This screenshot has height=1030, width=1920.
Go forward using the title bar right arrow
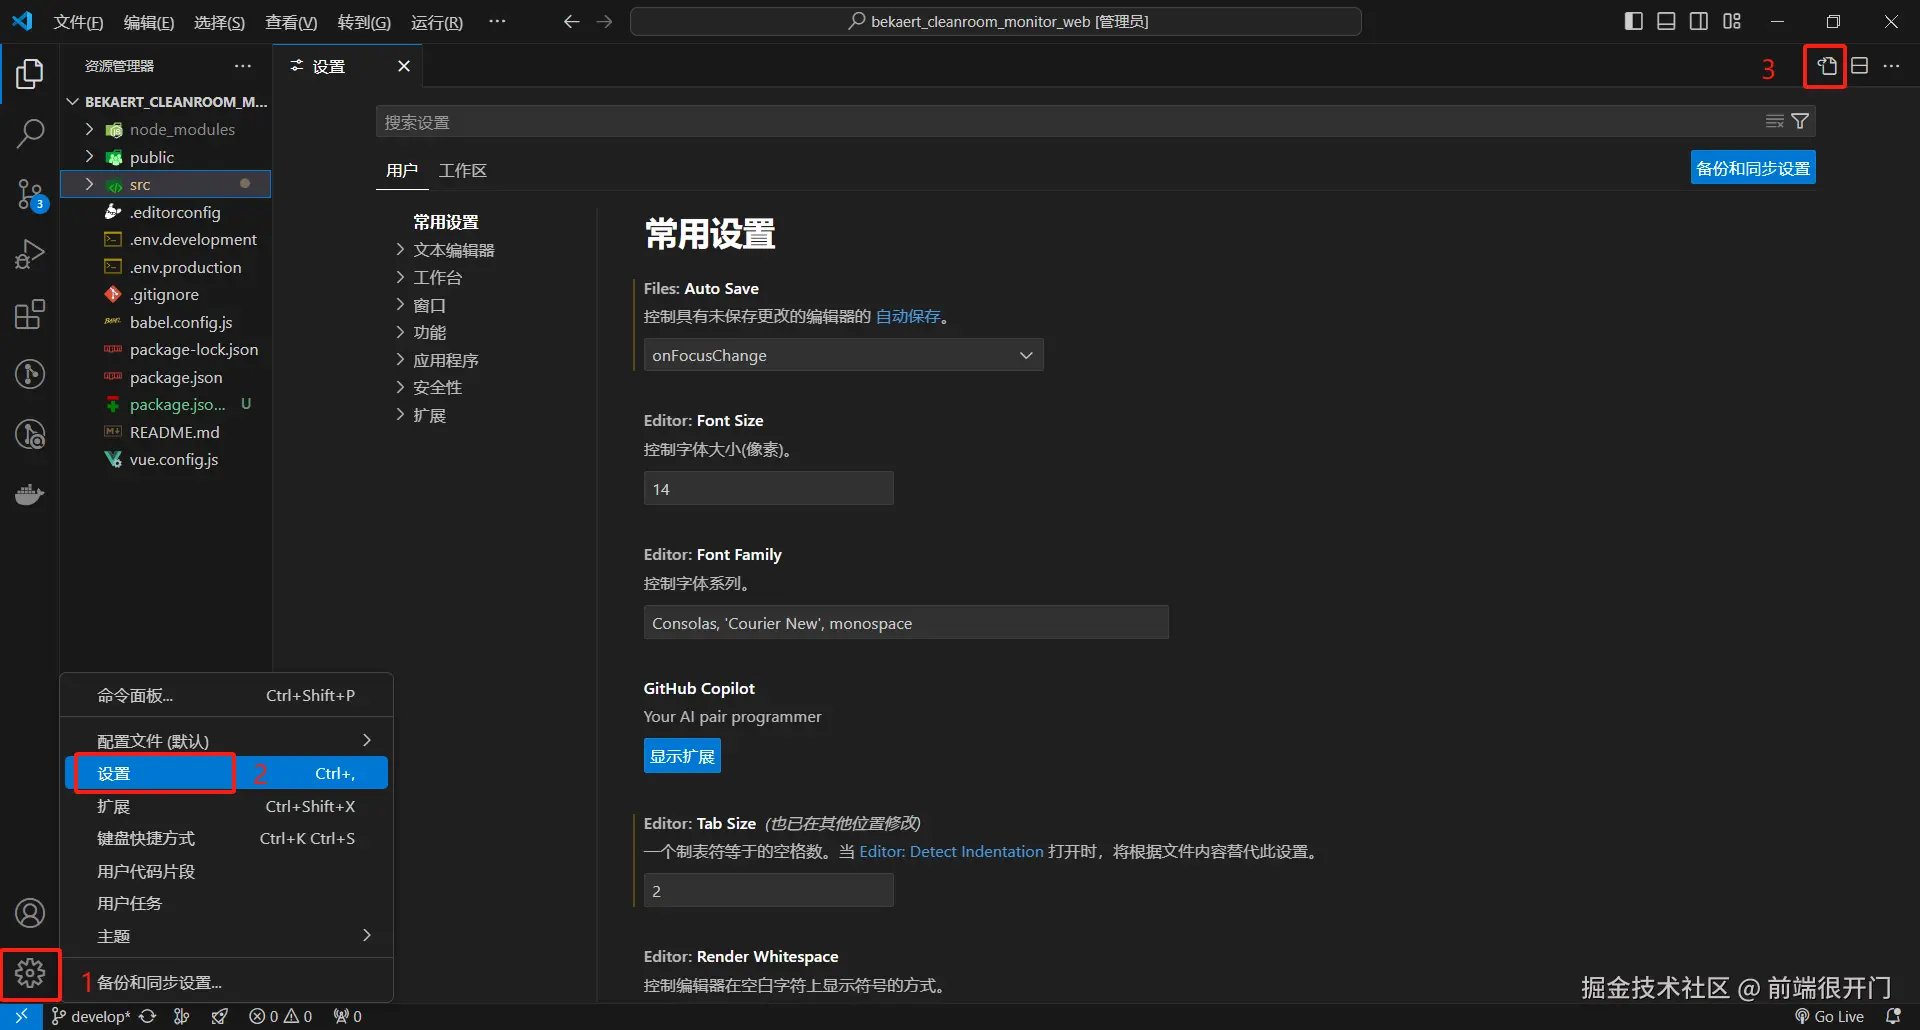point(604,21)
